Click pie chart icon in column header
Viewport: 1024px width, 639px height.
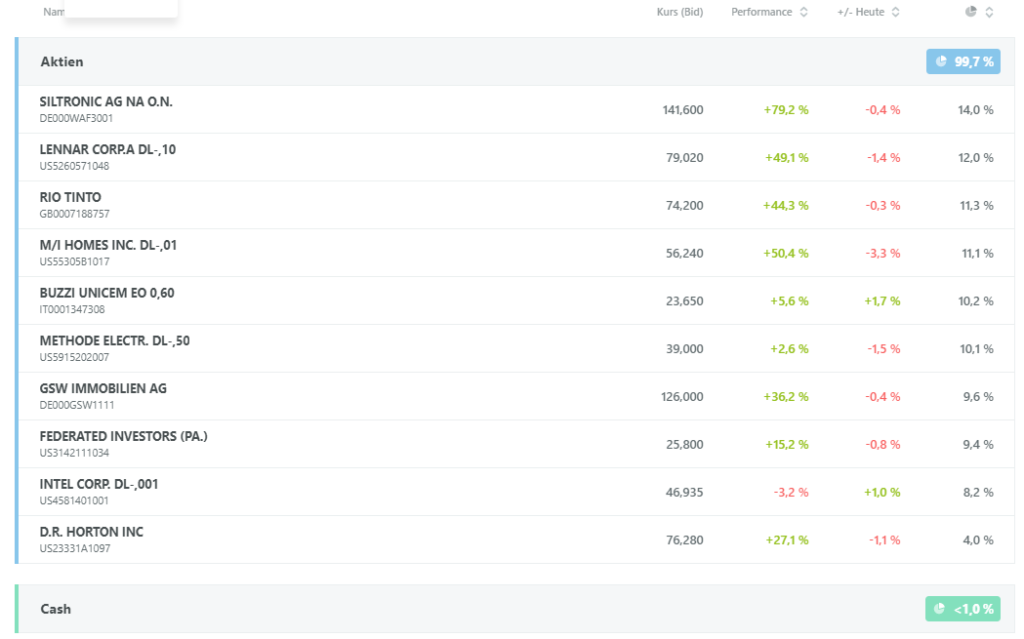pos(971,11)
